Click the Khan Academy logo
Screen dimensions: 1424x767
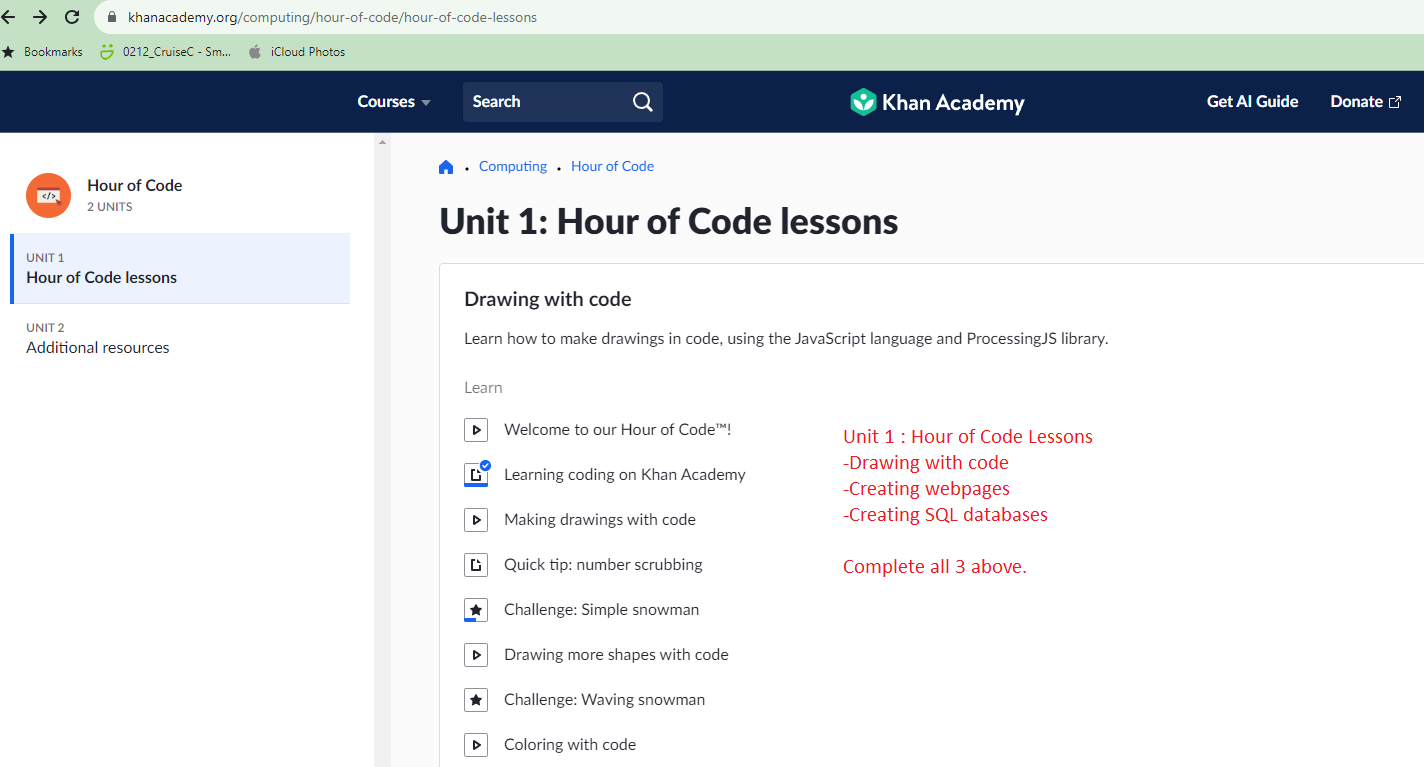click(x=937, y=102)
